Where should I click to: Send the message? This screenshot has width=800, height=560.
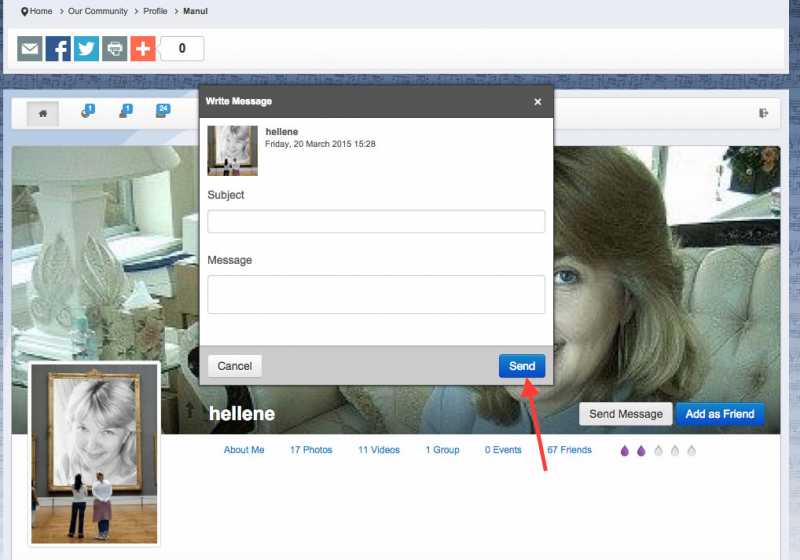click(522, 366)
